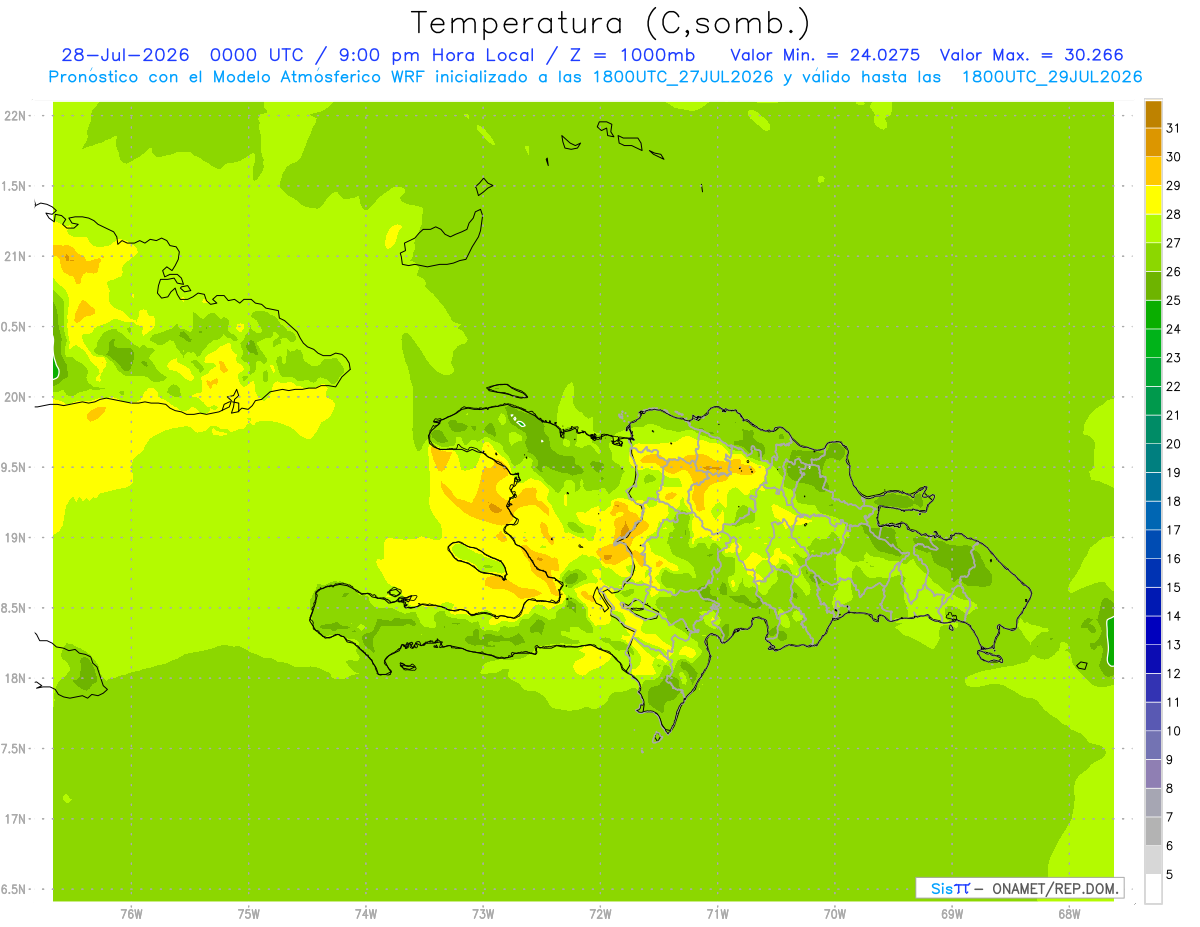Screen dimensions: 1200x927
Task: Click the ONAMET/REP.DOM. credit label
Action: [x=1054, y=888]
